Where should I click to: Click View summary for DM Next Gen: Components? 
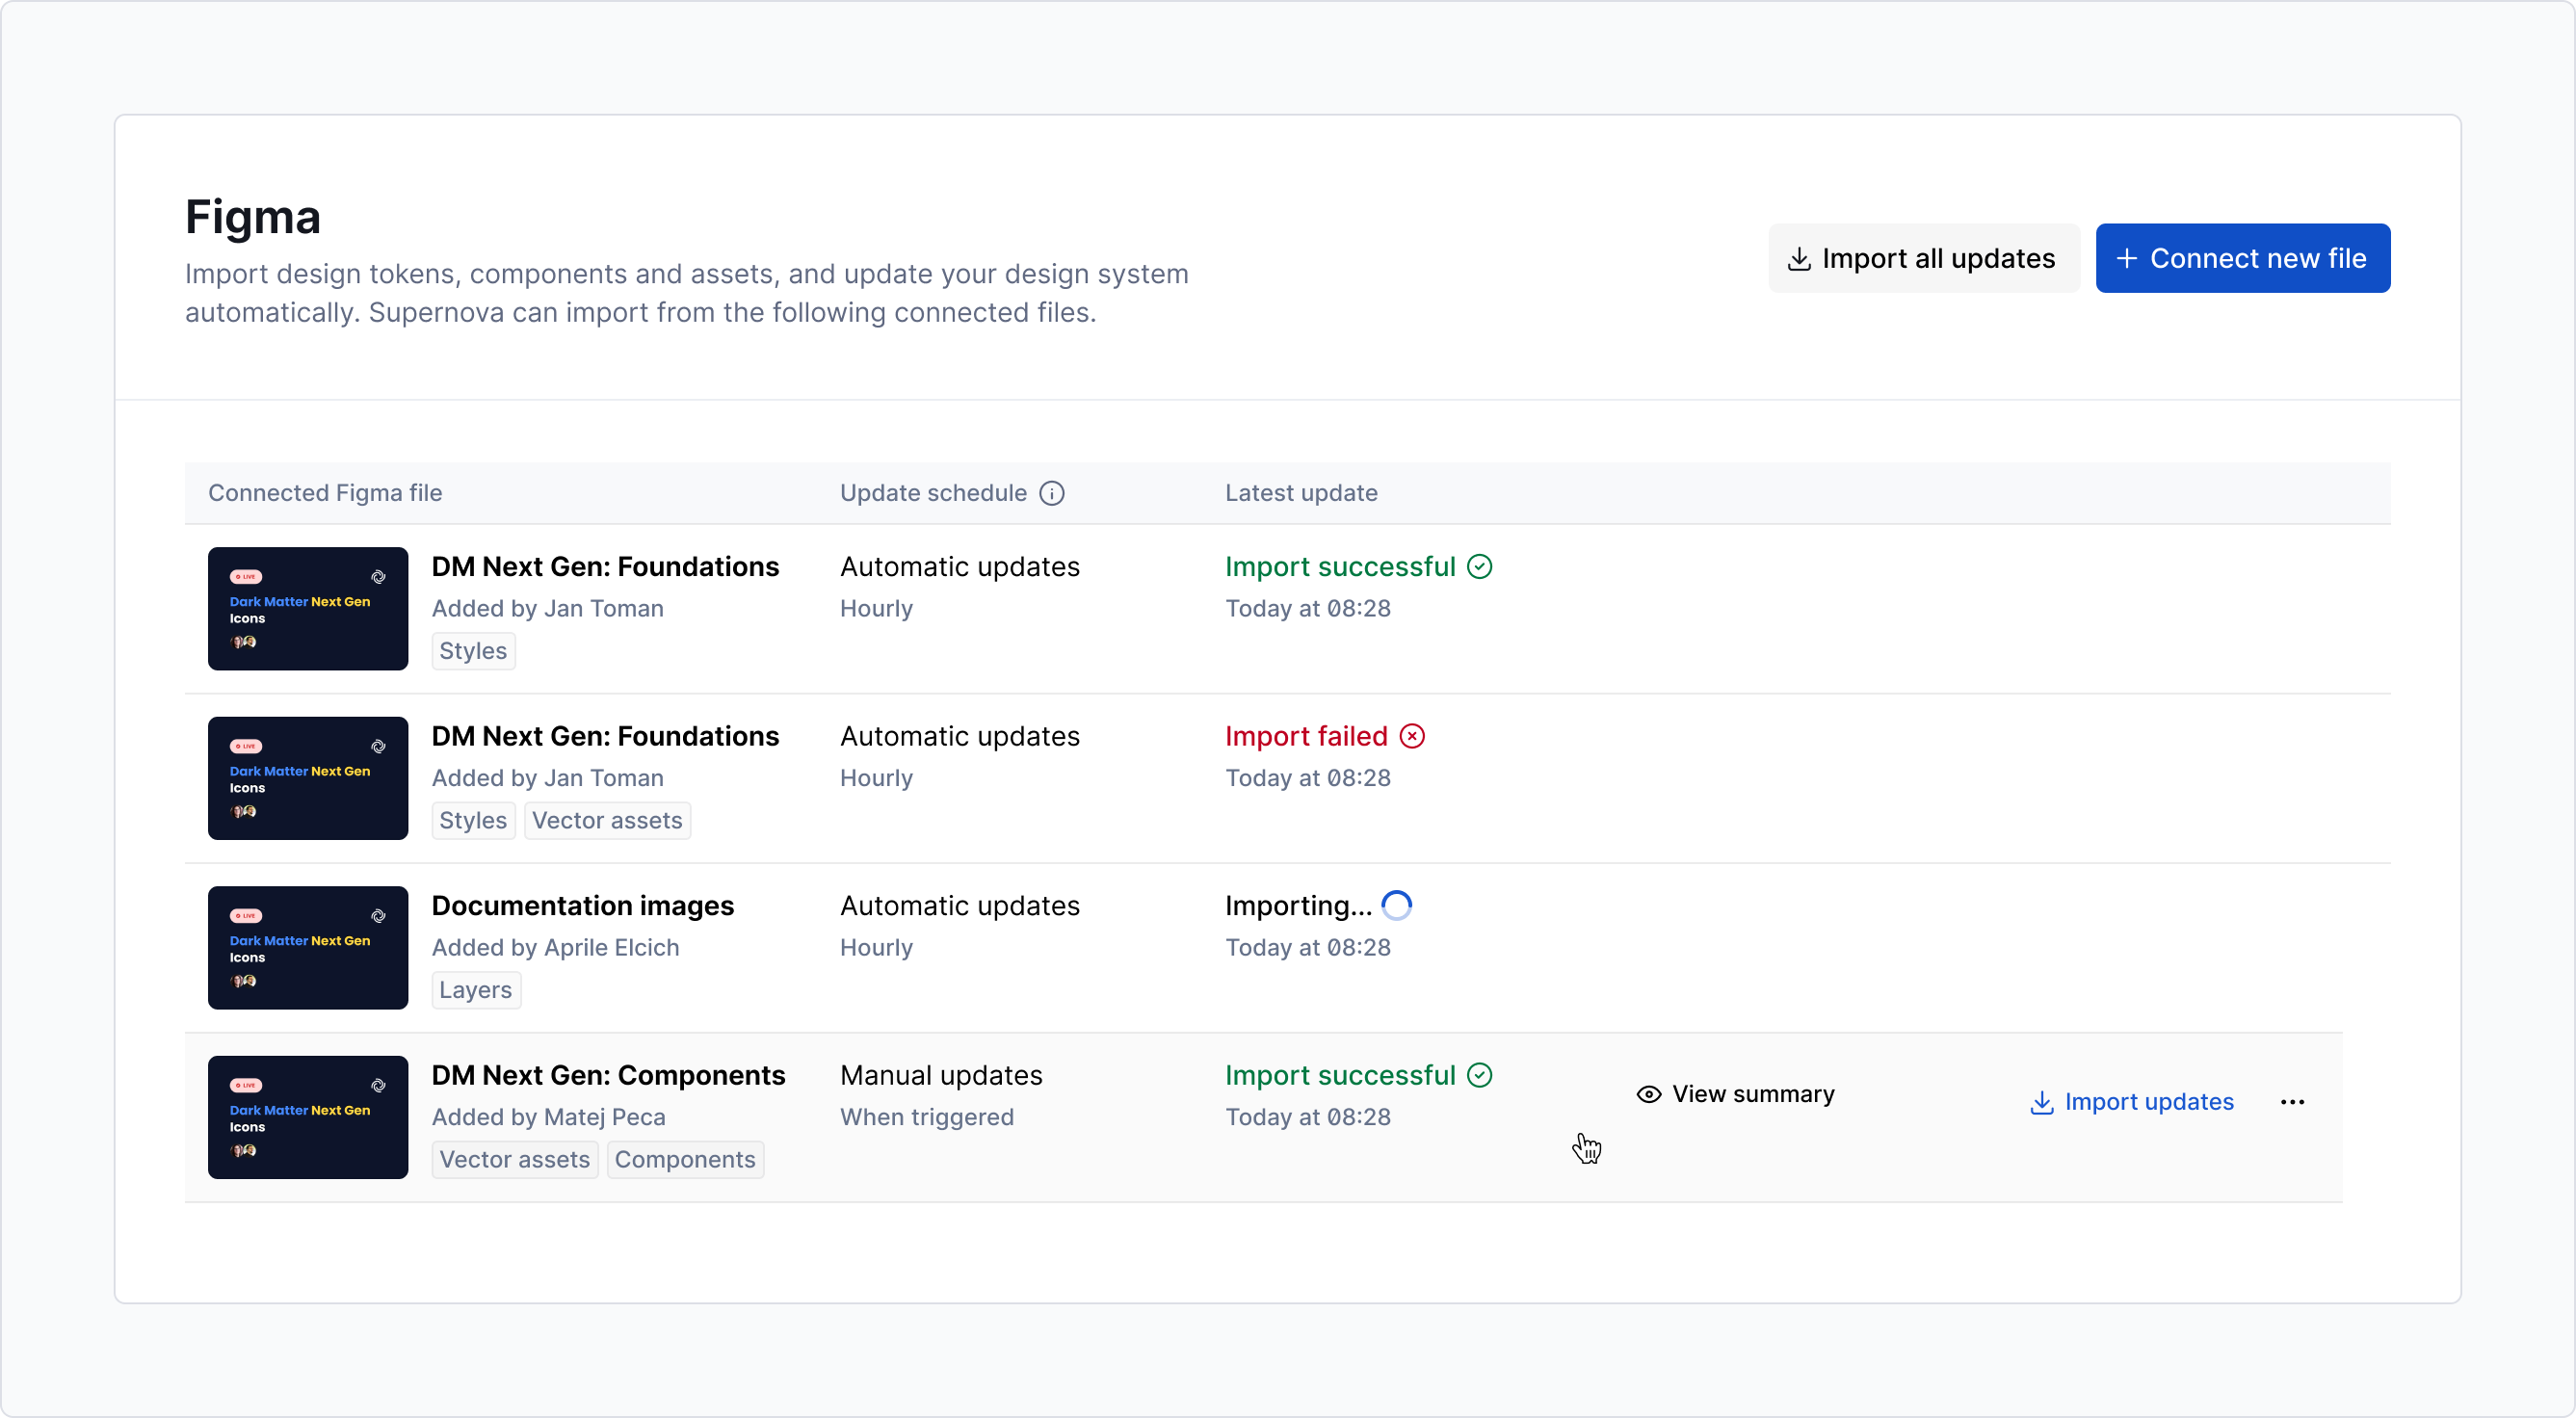click(x=1754, y=1093)
